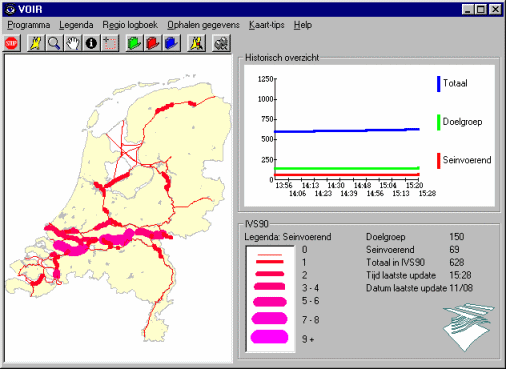The height and width of the screenshot is (369, 506).
Task: Open the Help menu
Action: [x=303, y=25]
